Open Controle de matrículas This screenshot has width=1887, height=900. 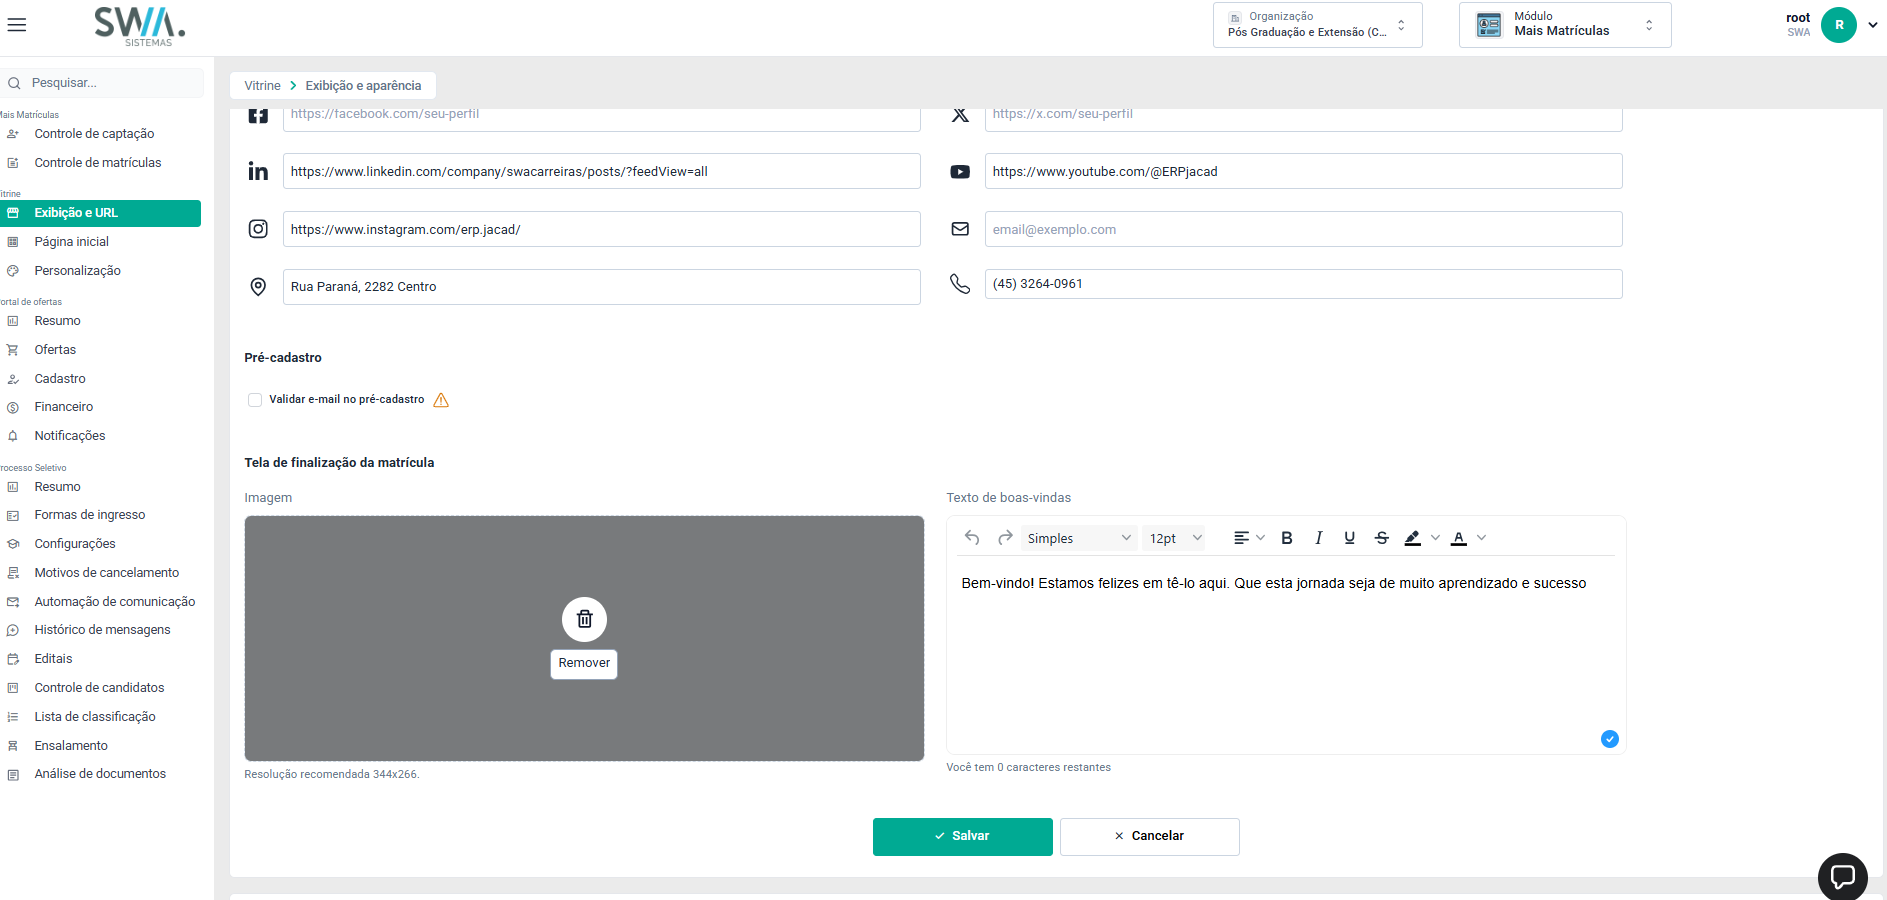[100, 163]
